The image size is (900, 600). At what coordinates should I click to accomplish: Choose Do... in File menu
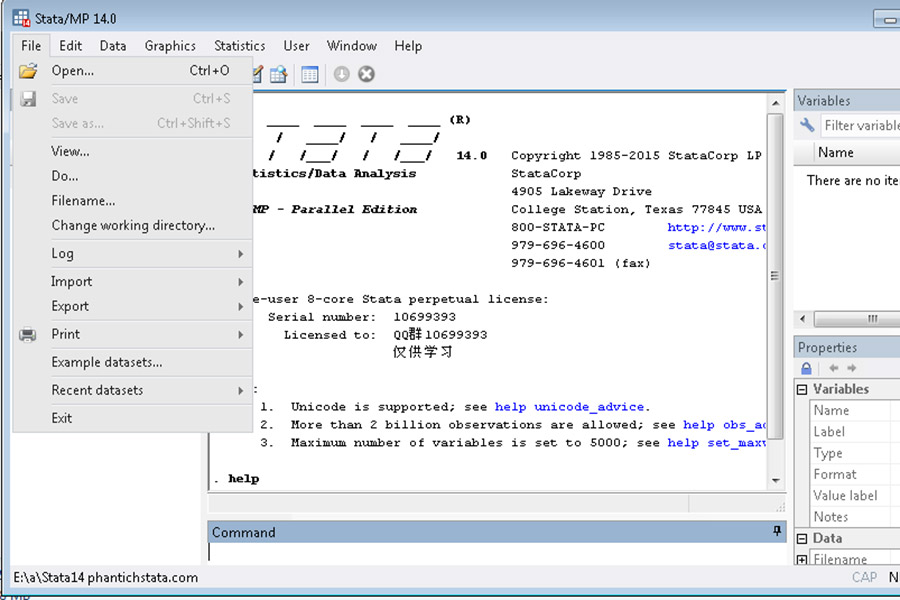(132, 176)
